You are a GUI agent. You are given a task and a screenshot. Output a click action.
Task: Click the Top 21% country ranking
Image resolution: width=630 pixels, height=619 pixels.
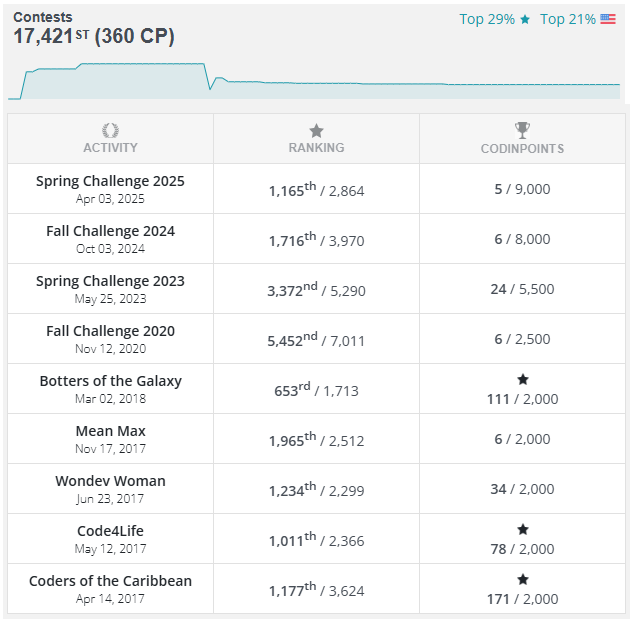[x=567, y=19]
